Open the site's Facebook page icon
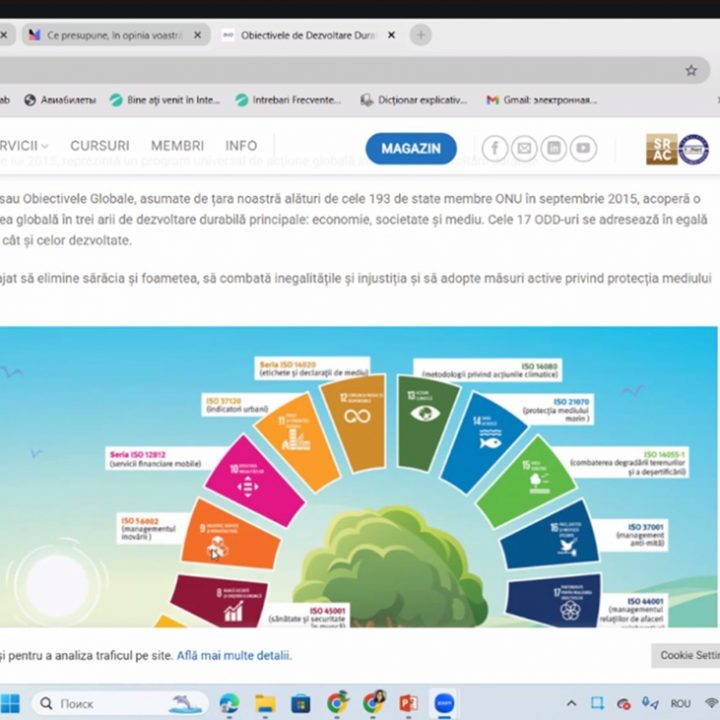Screen dimensions: 720x720 (x=495, y=148)
